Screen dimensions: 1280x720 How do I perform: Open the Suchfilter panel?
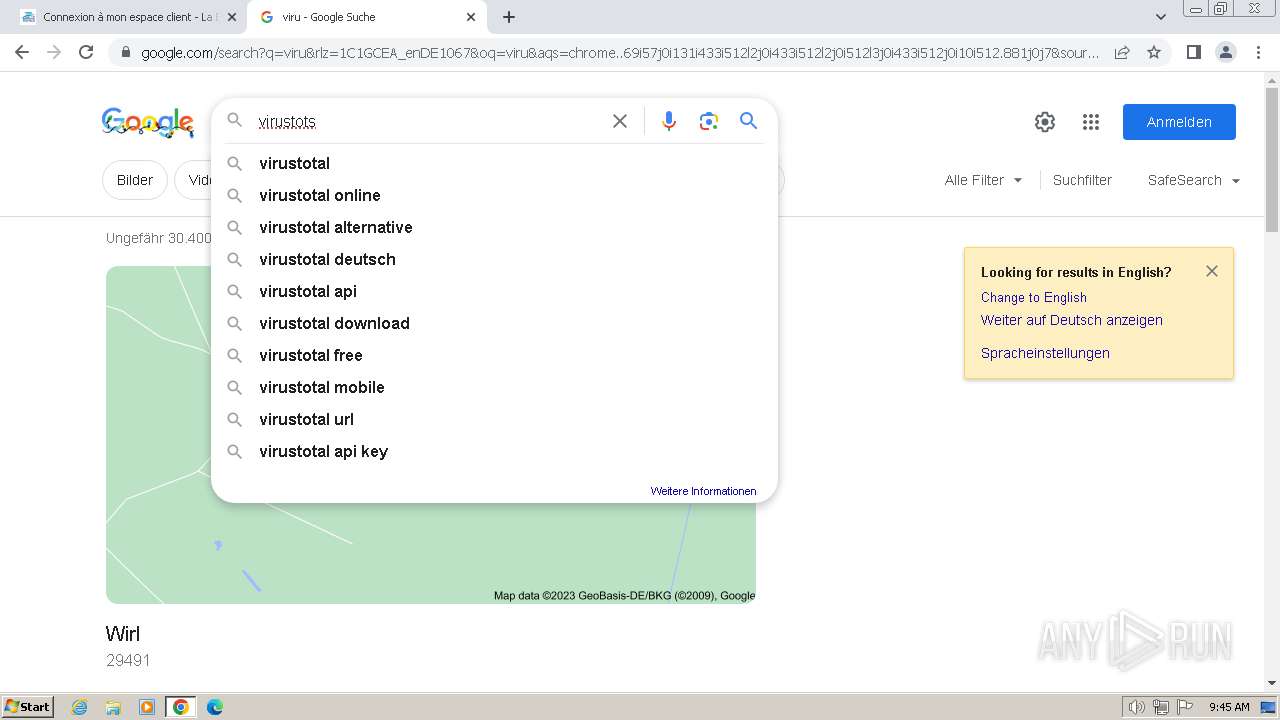point(1082,180)
